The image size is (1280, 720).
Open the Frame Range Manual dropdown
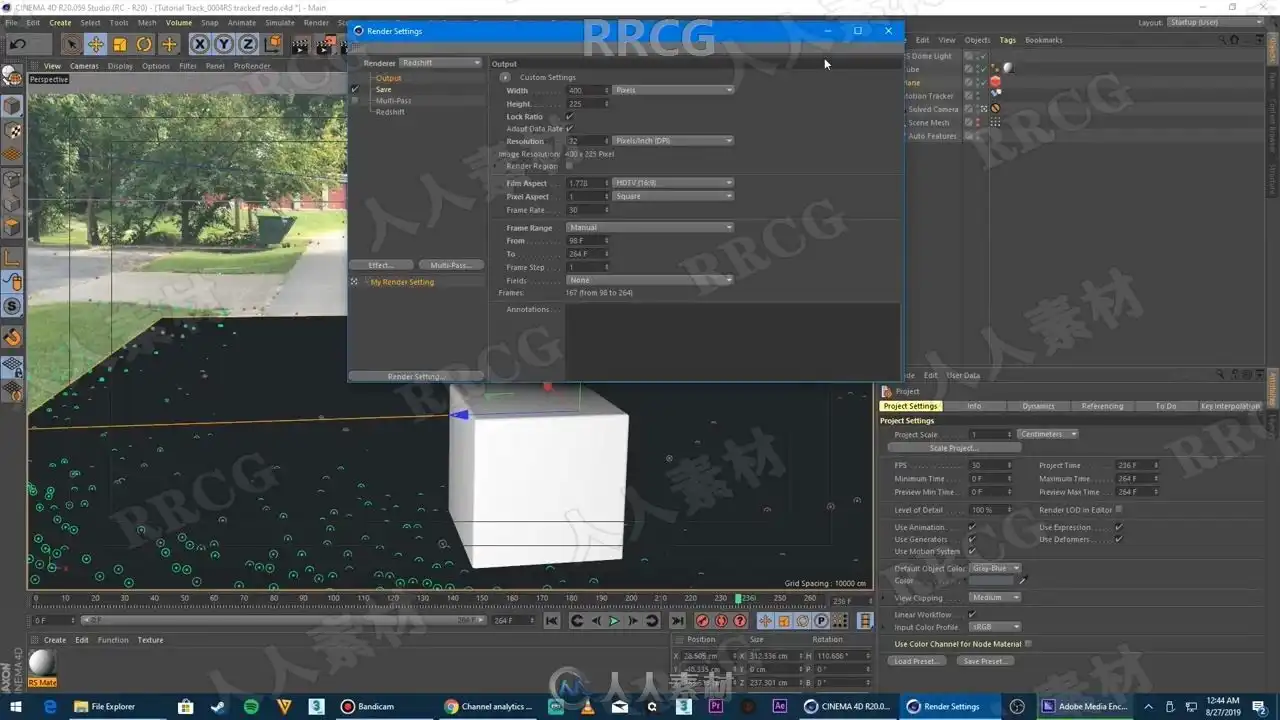click(650, 228)
